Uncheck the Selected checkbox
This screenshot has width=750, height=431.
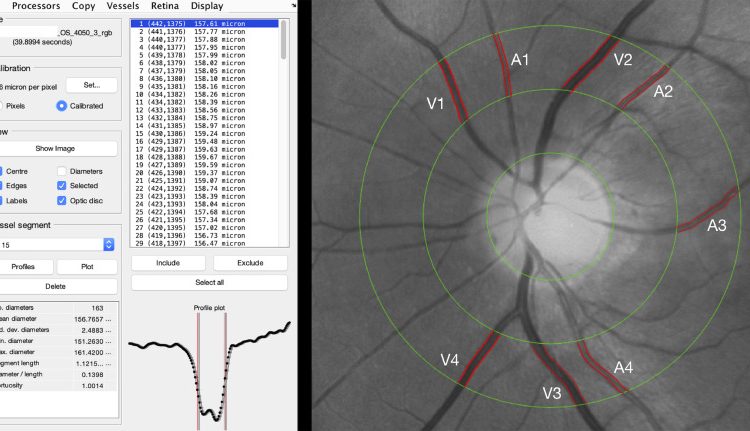click(x=62, y=185)
